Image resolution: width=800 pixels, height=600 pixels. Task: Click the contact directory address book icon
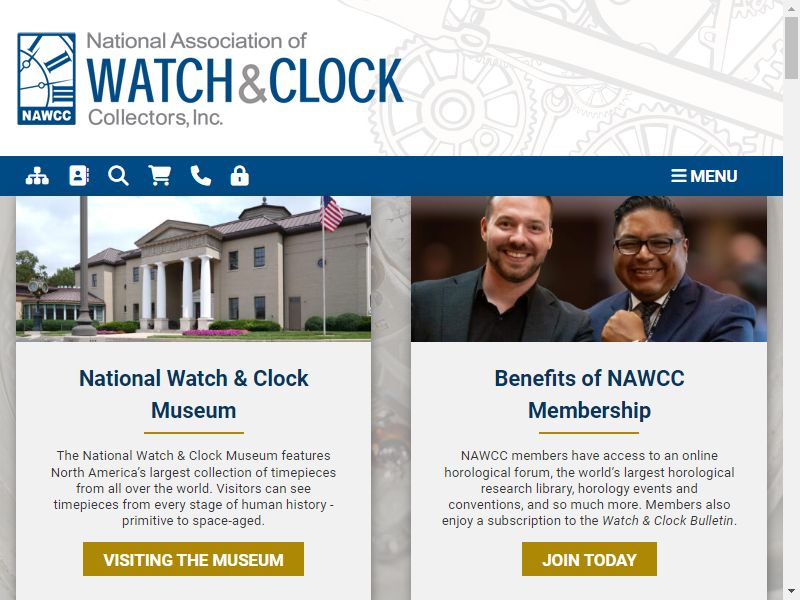(79, 176)
